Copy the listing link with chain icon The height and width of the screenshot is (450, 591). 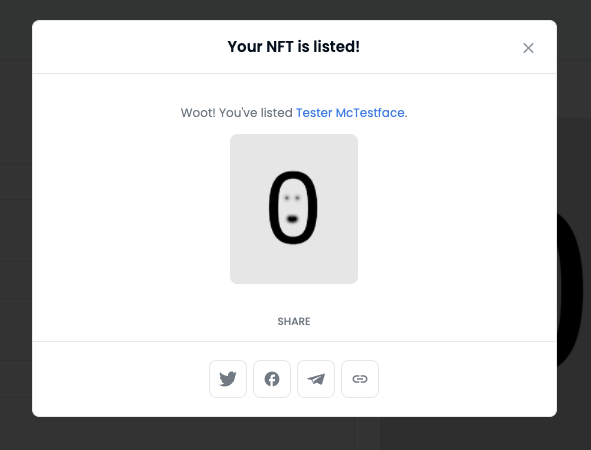tap(360, 379)
